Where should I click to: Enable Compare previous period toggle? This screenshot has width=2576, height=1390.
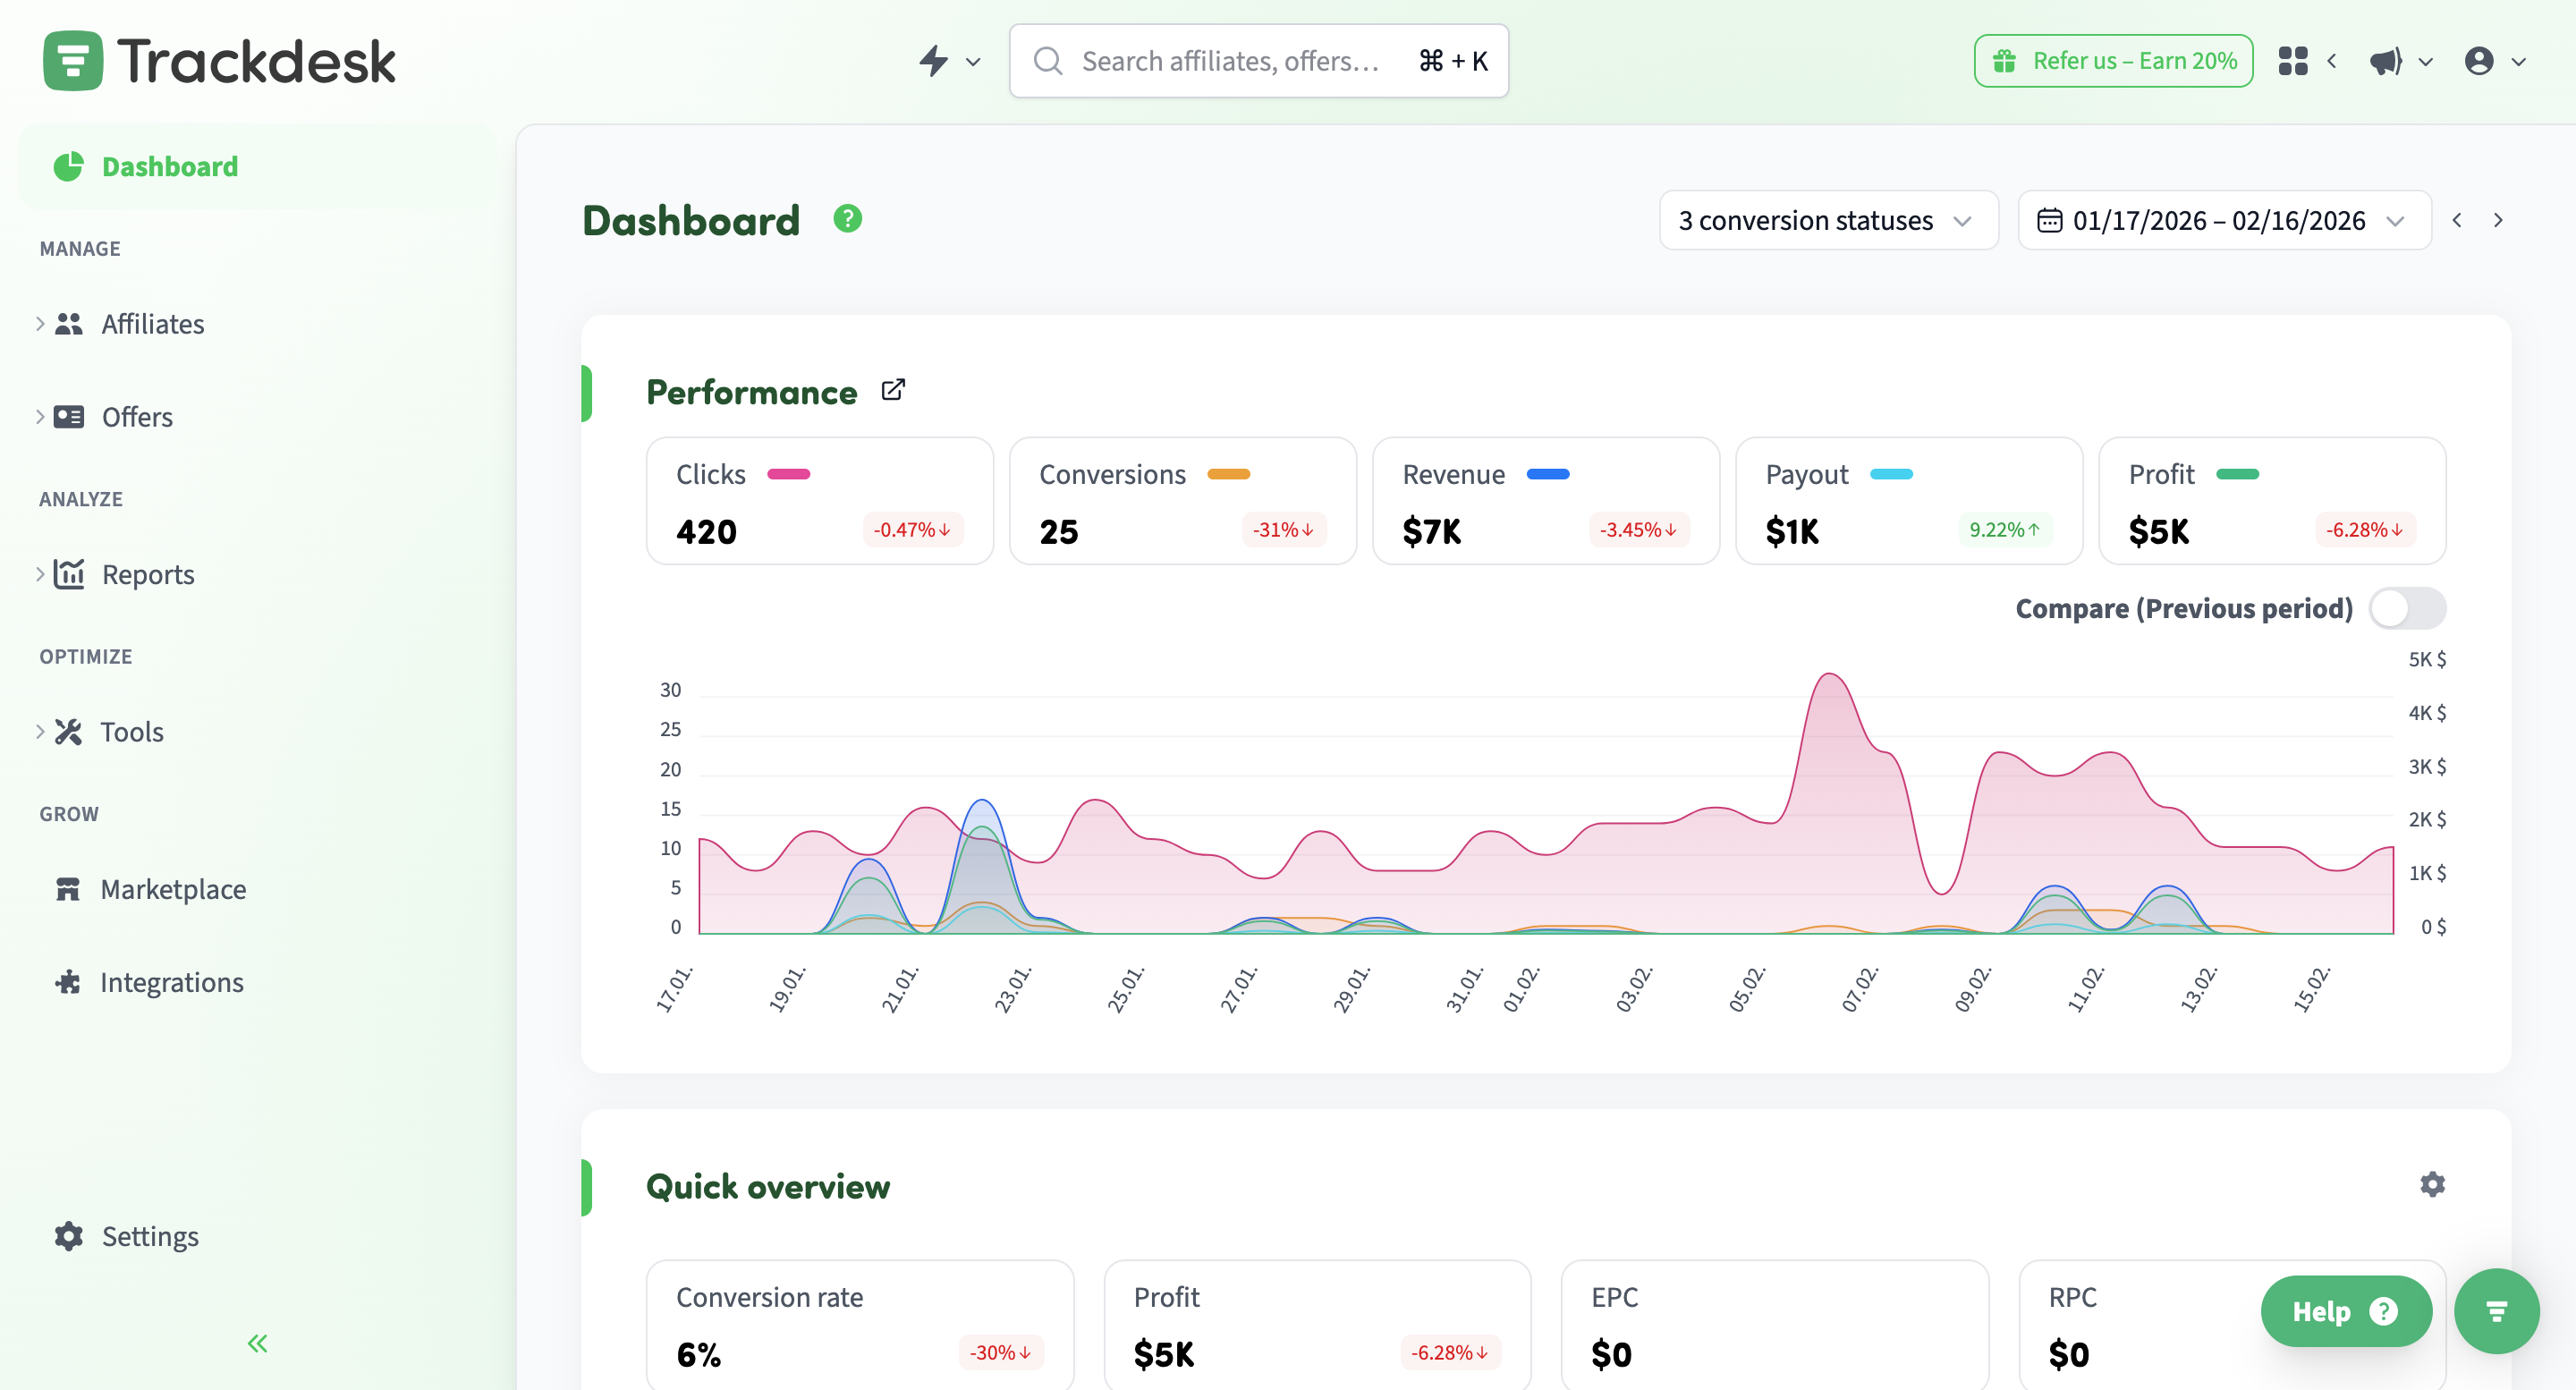tap(2407, 608)
